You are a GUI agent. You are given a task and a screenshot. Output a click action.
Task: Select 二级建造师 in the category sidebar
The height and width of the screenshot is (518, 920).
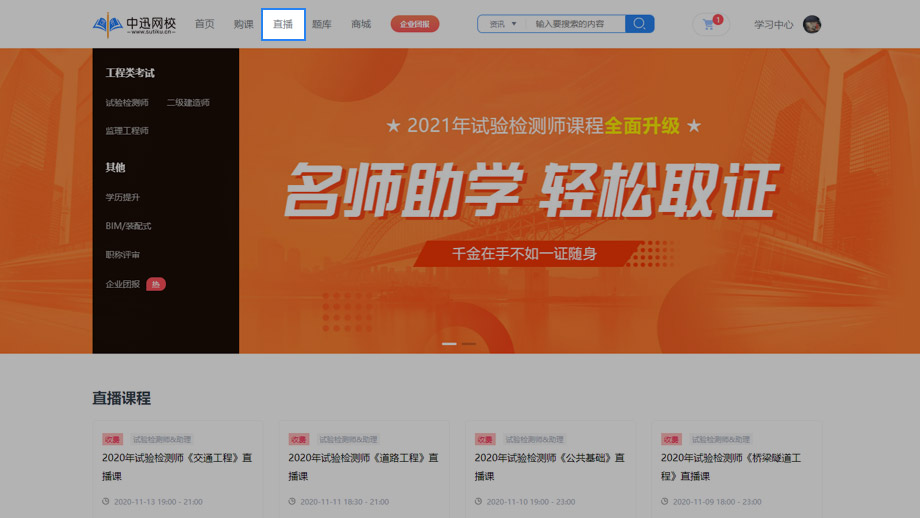click(188, 103)
